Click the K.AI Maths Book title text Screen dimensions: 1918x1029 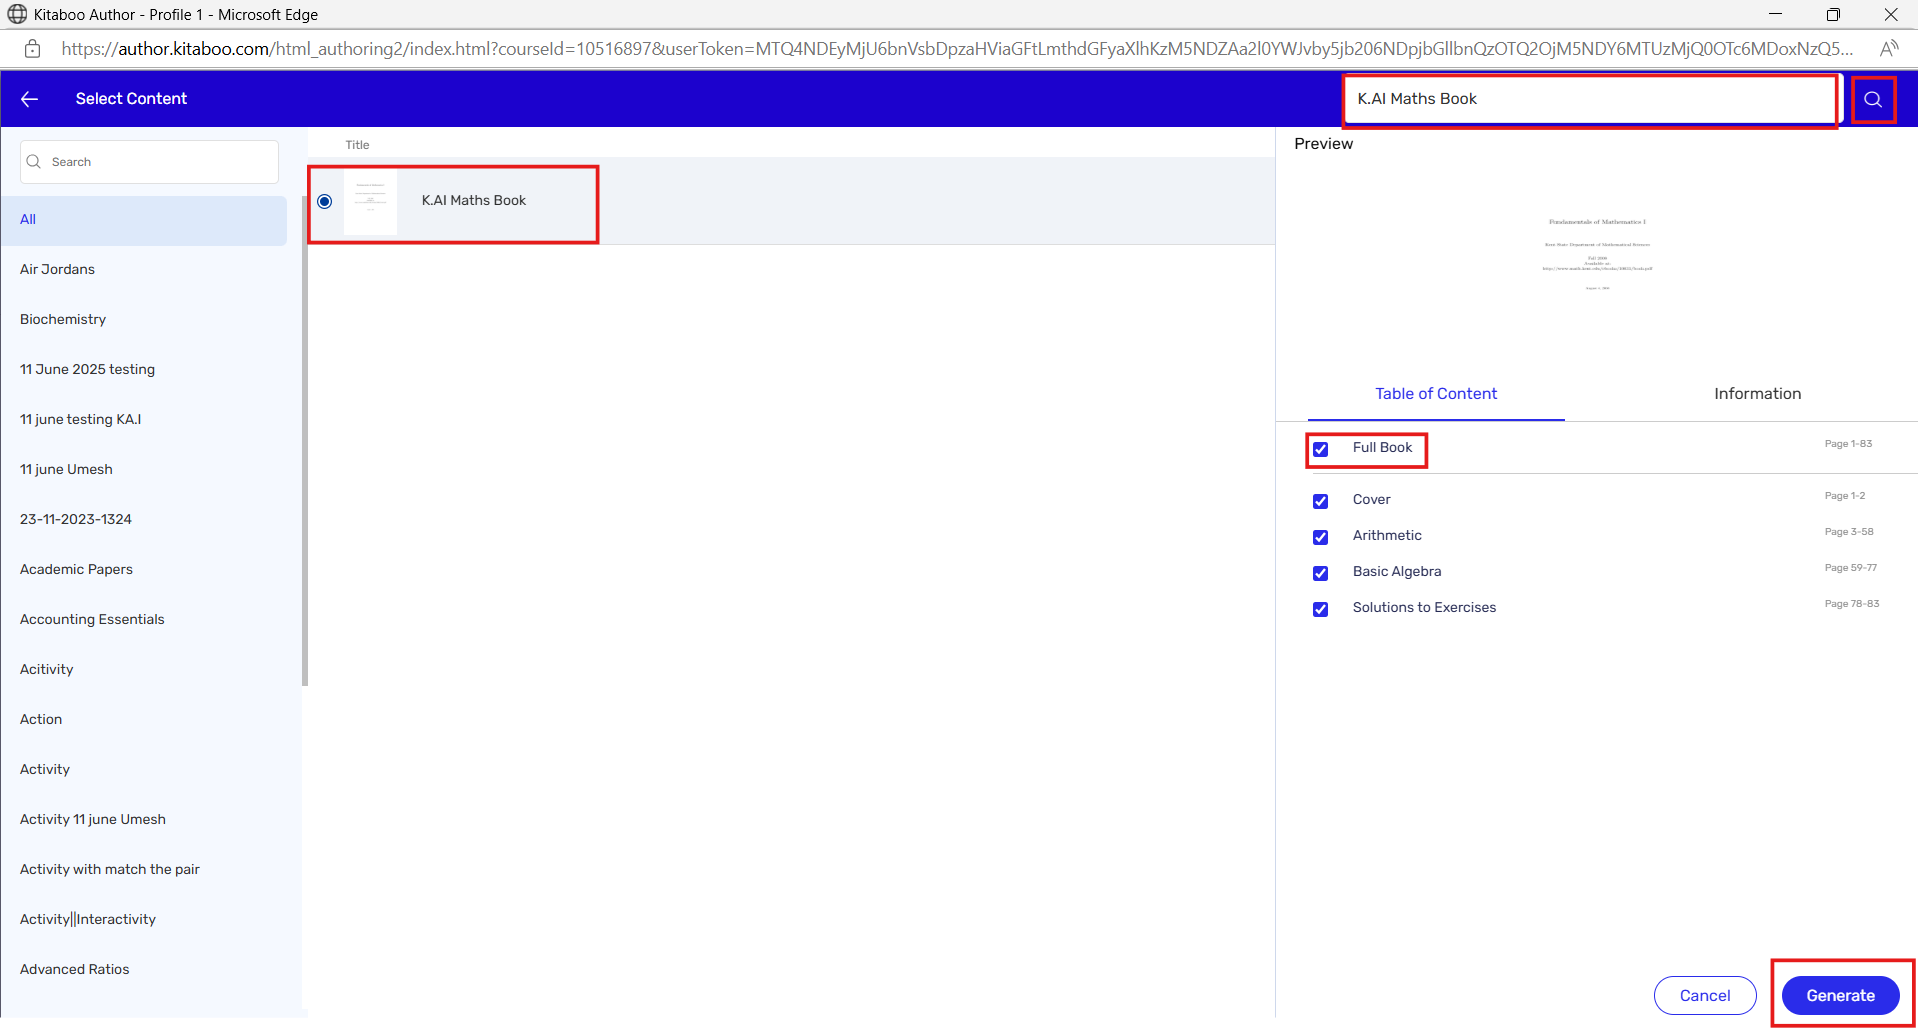[x=474, y=201]
